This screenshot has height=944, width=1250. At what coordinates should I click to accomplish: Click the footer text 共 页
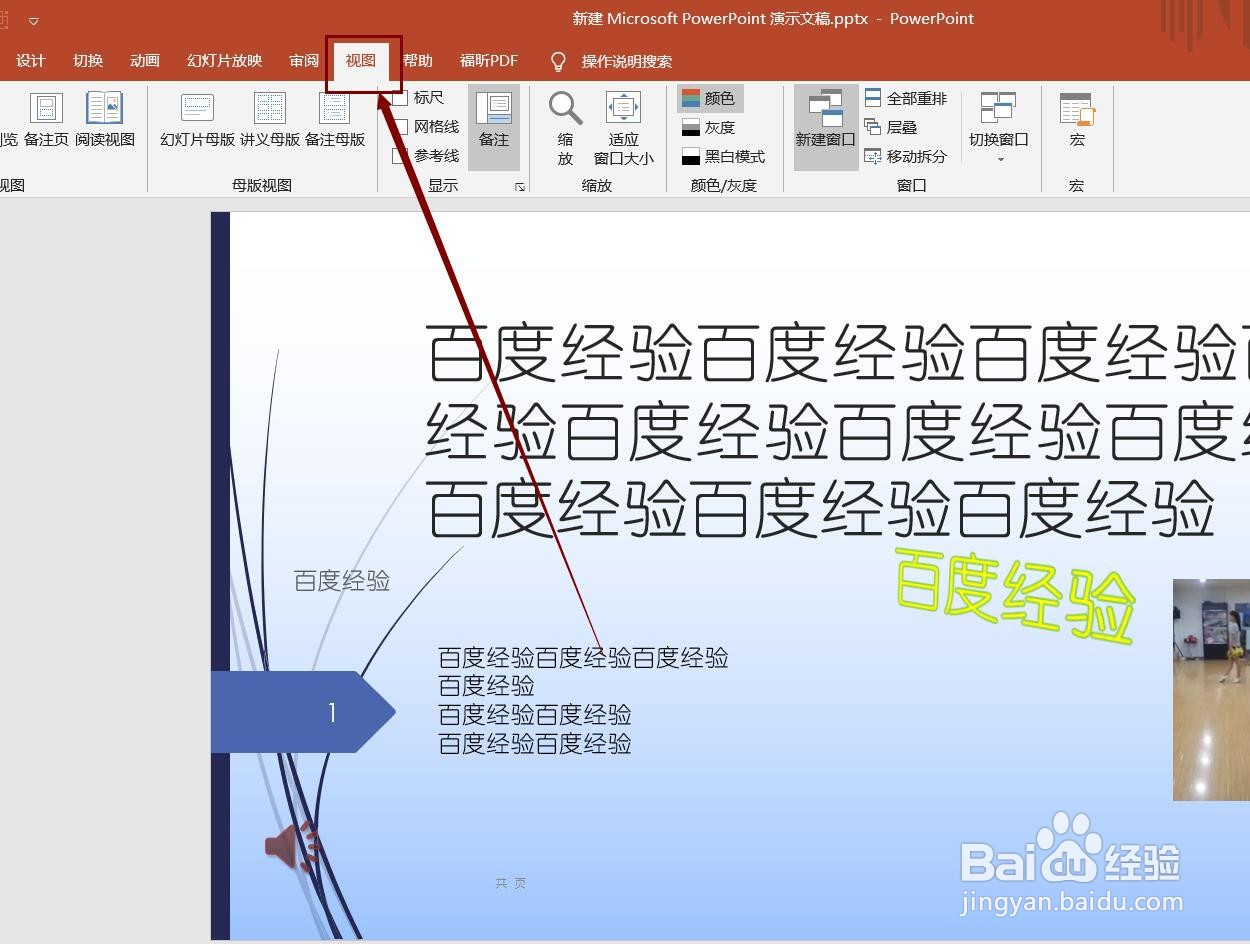510,883
